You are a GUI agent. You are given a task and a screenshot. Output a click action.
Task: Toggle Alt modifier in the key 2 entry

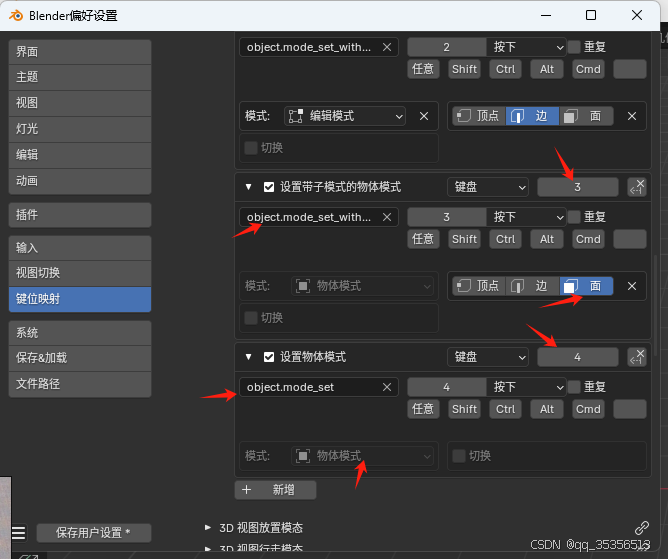(x=547, y=69)
